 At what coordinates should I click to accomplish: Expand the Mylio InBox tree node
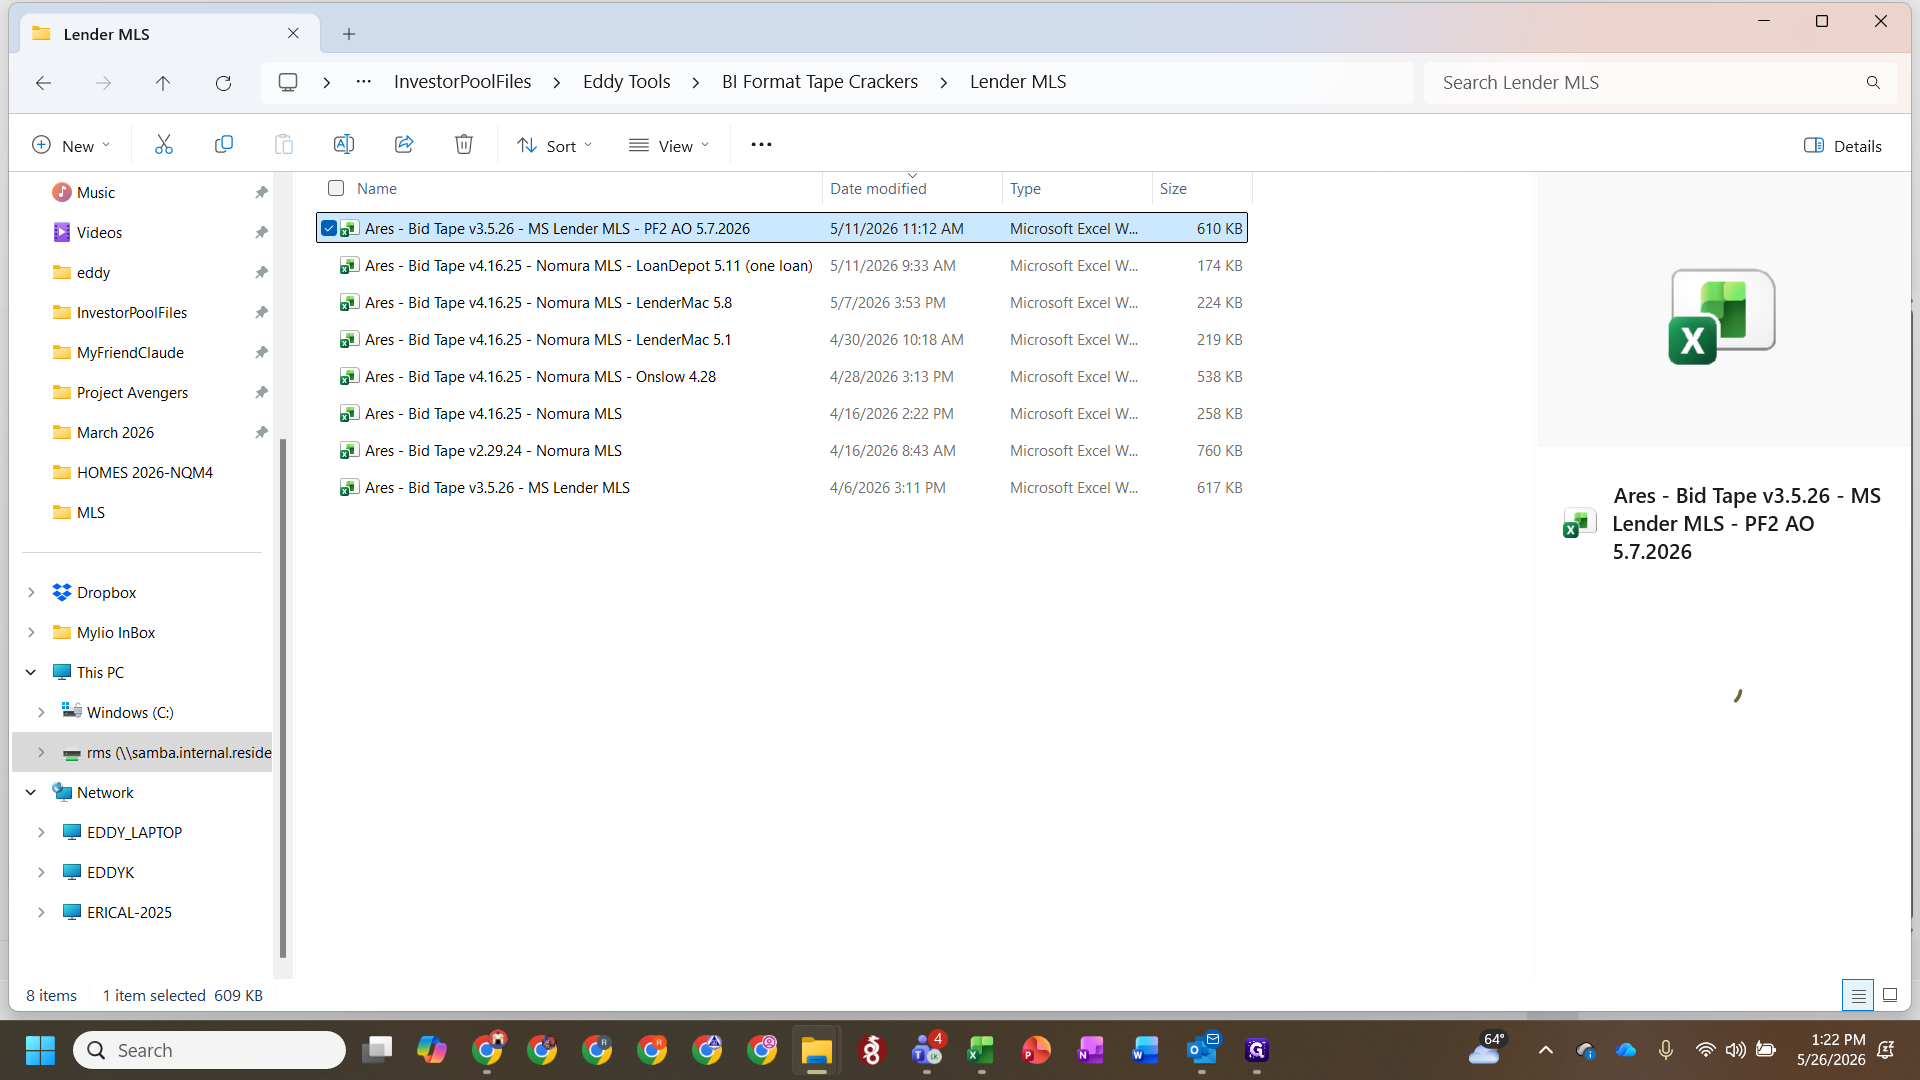pyautogui.click(x=31, y=633)
